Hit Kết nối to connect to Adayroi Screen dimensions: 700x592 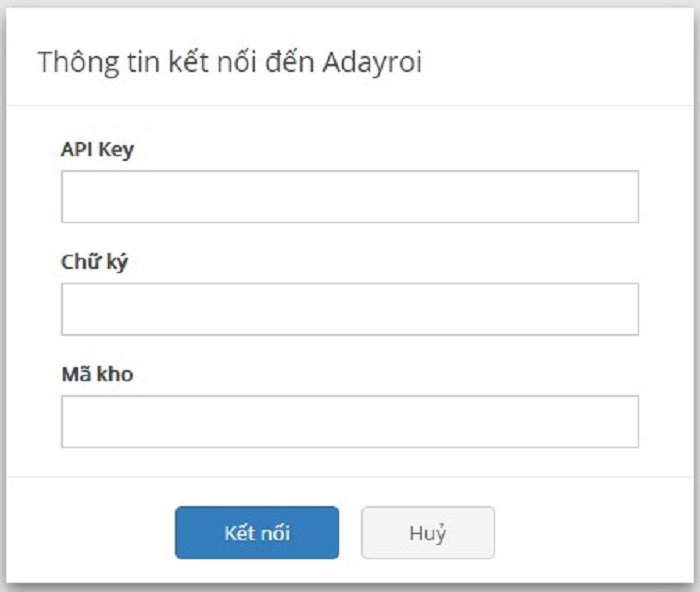click(x=257, y=533)
